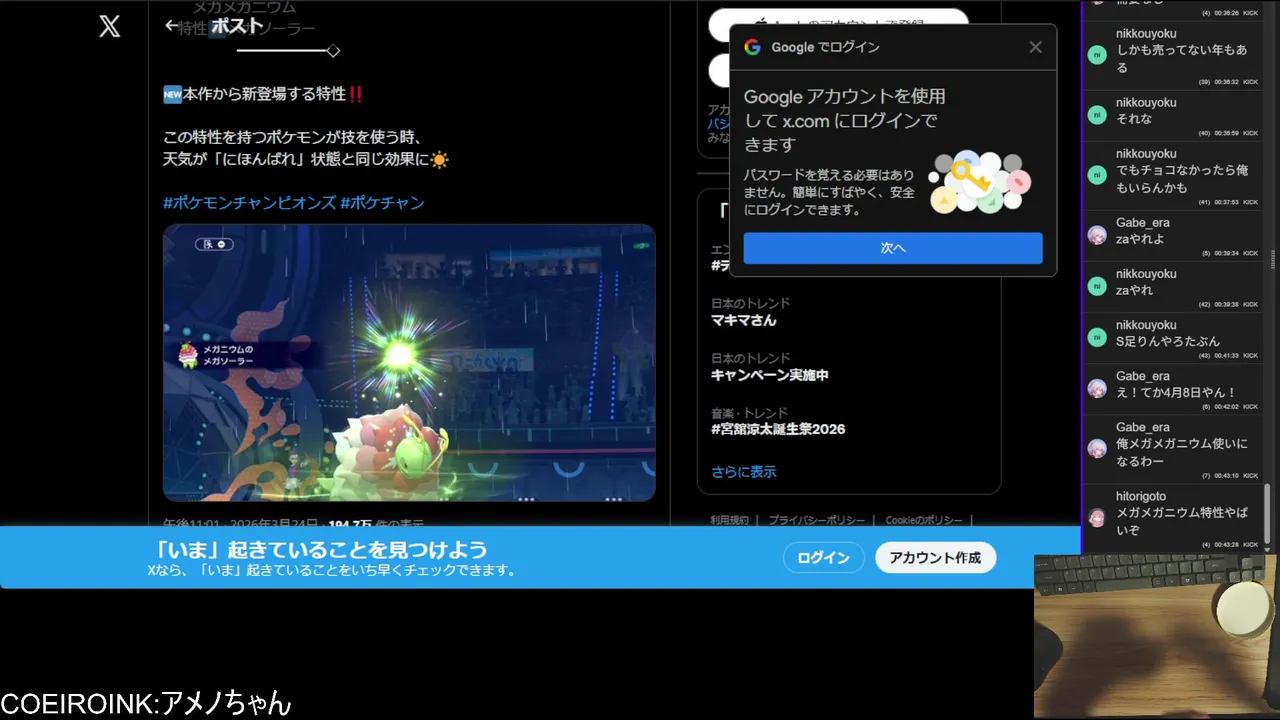
Task: Click the NEW badge emoji in the post
Action: (172, 94)
